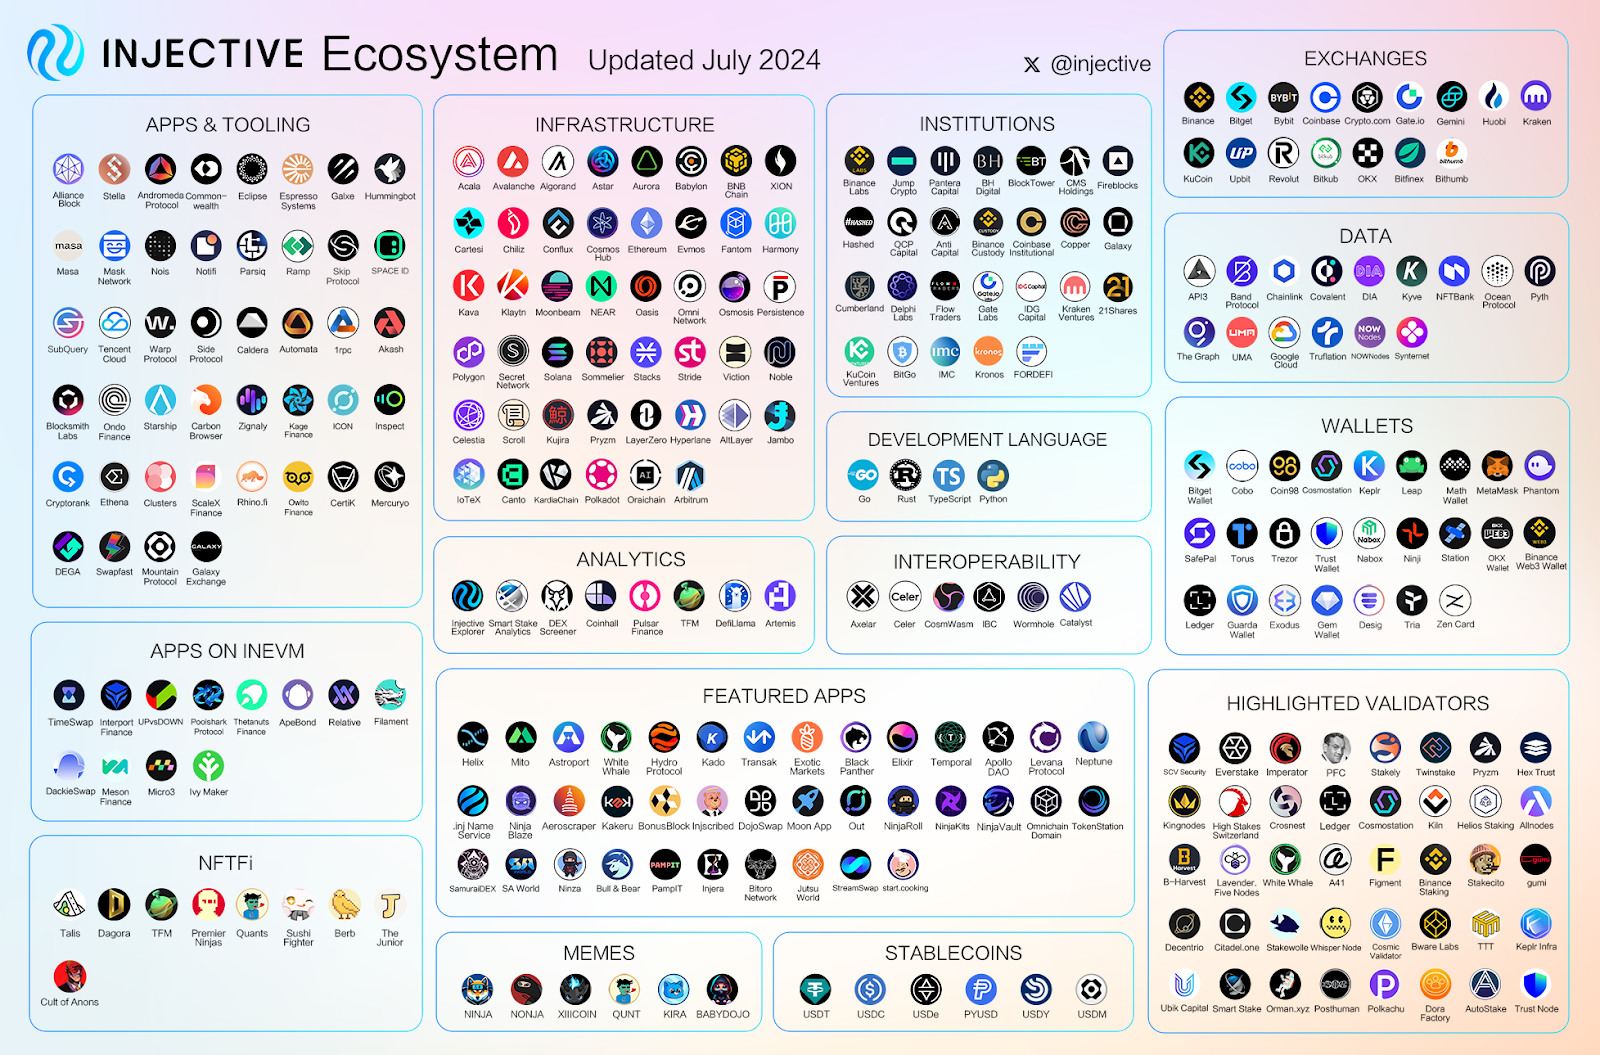The image size is (1600, 1055).
Task: Select the TimeSwap icon in inEVM apps
Action: coord(69,695)
